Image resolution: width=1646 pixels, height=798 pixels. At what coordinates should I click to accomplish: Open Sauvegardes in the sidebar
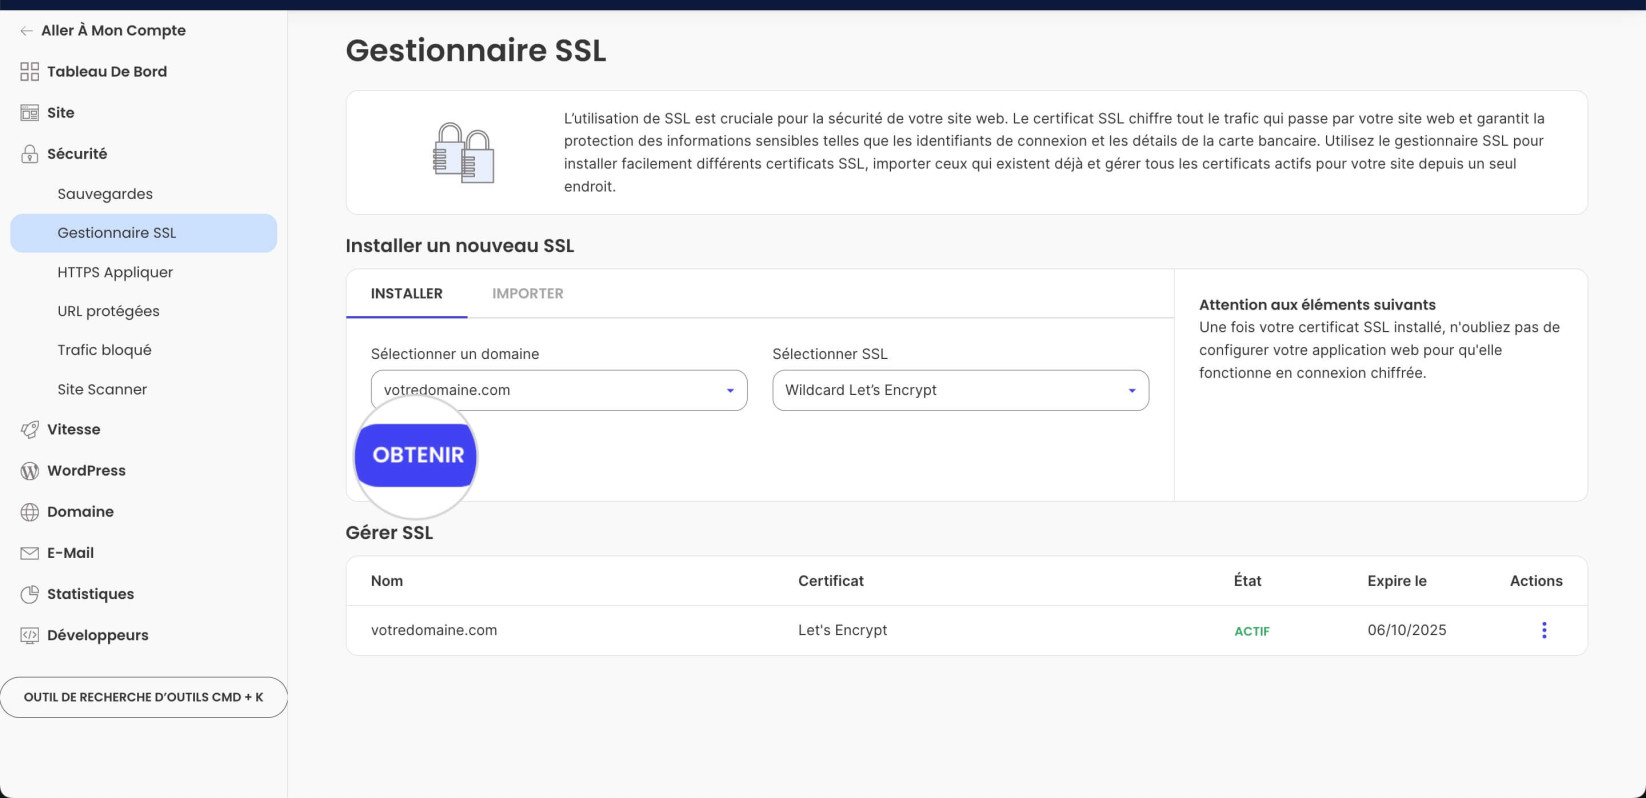[x=105, y=194]
